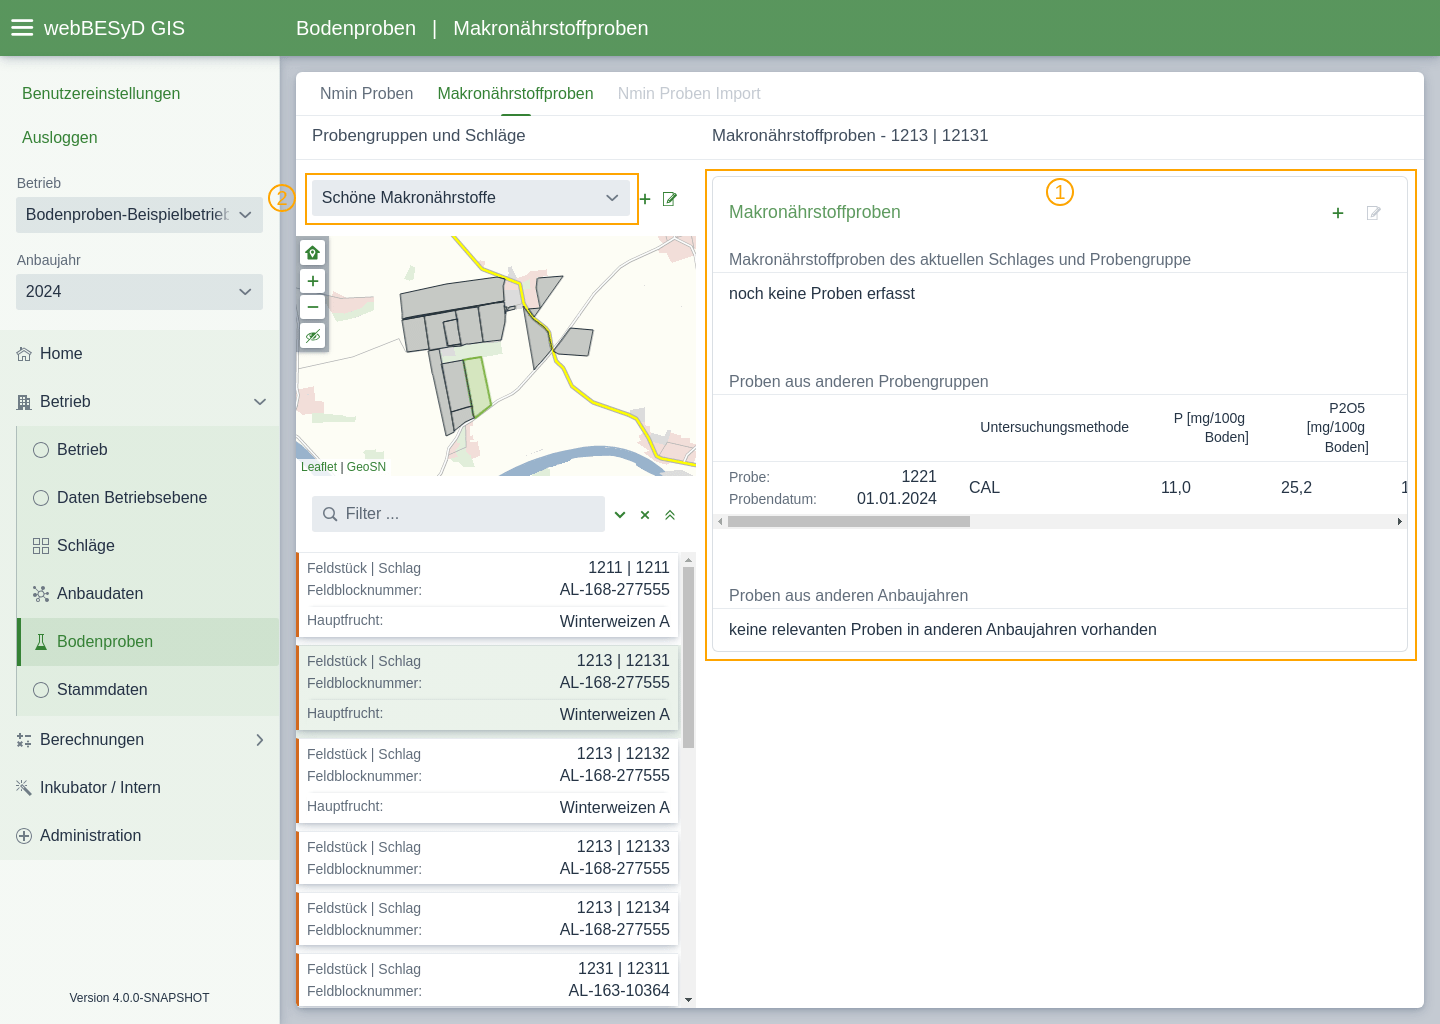Viewport: 1440px width, 1024px height.
Task: Collapse all with double-chevron up icon
Action: [670, 515]
